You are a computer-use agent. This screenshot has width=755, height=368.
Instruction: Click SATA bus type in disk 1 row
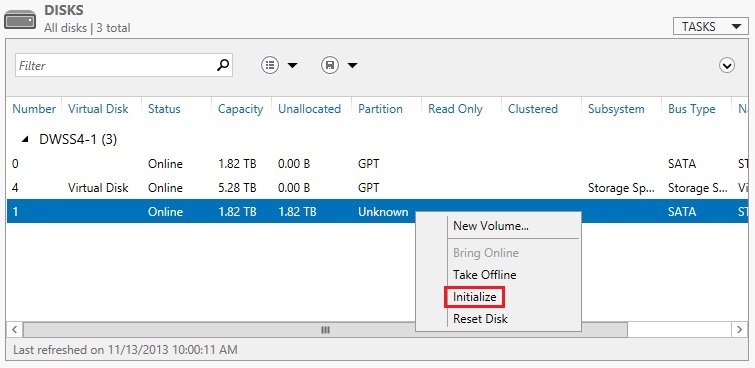(x=682, y=212)
